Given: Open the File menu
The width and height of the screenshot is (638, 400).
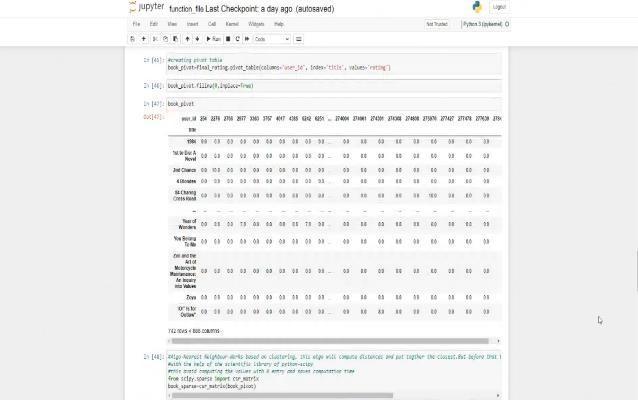Looking at the screenshot, I should (x=136, y=24).
